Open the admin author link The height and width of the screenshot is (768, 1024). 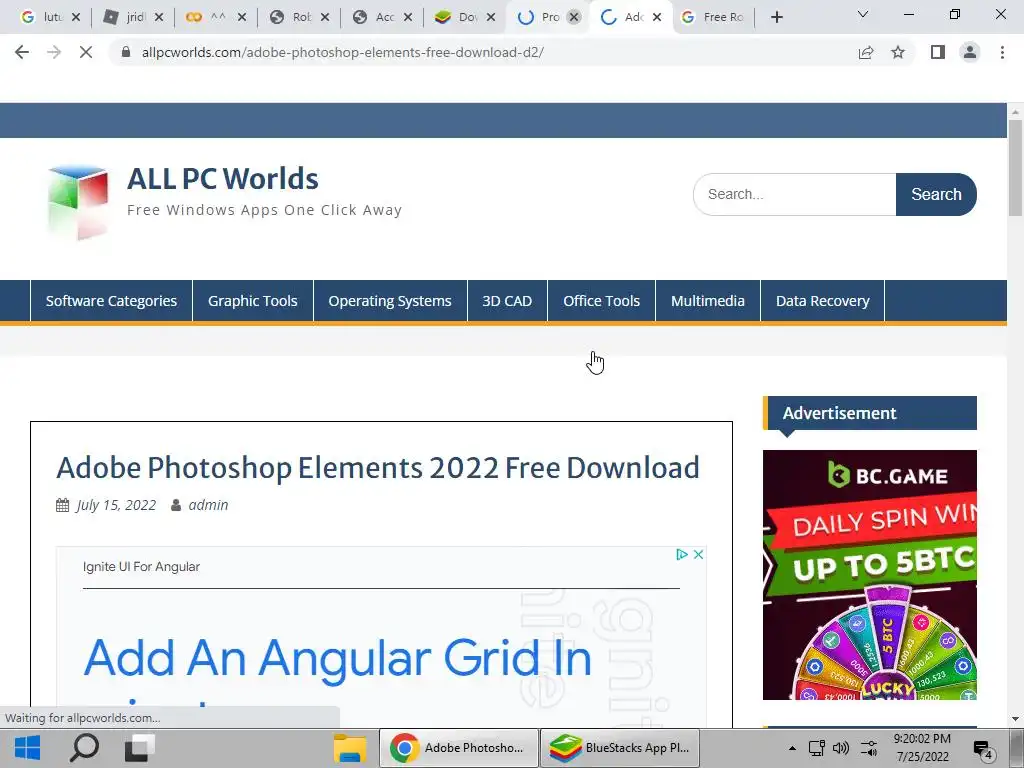point(208,505)
